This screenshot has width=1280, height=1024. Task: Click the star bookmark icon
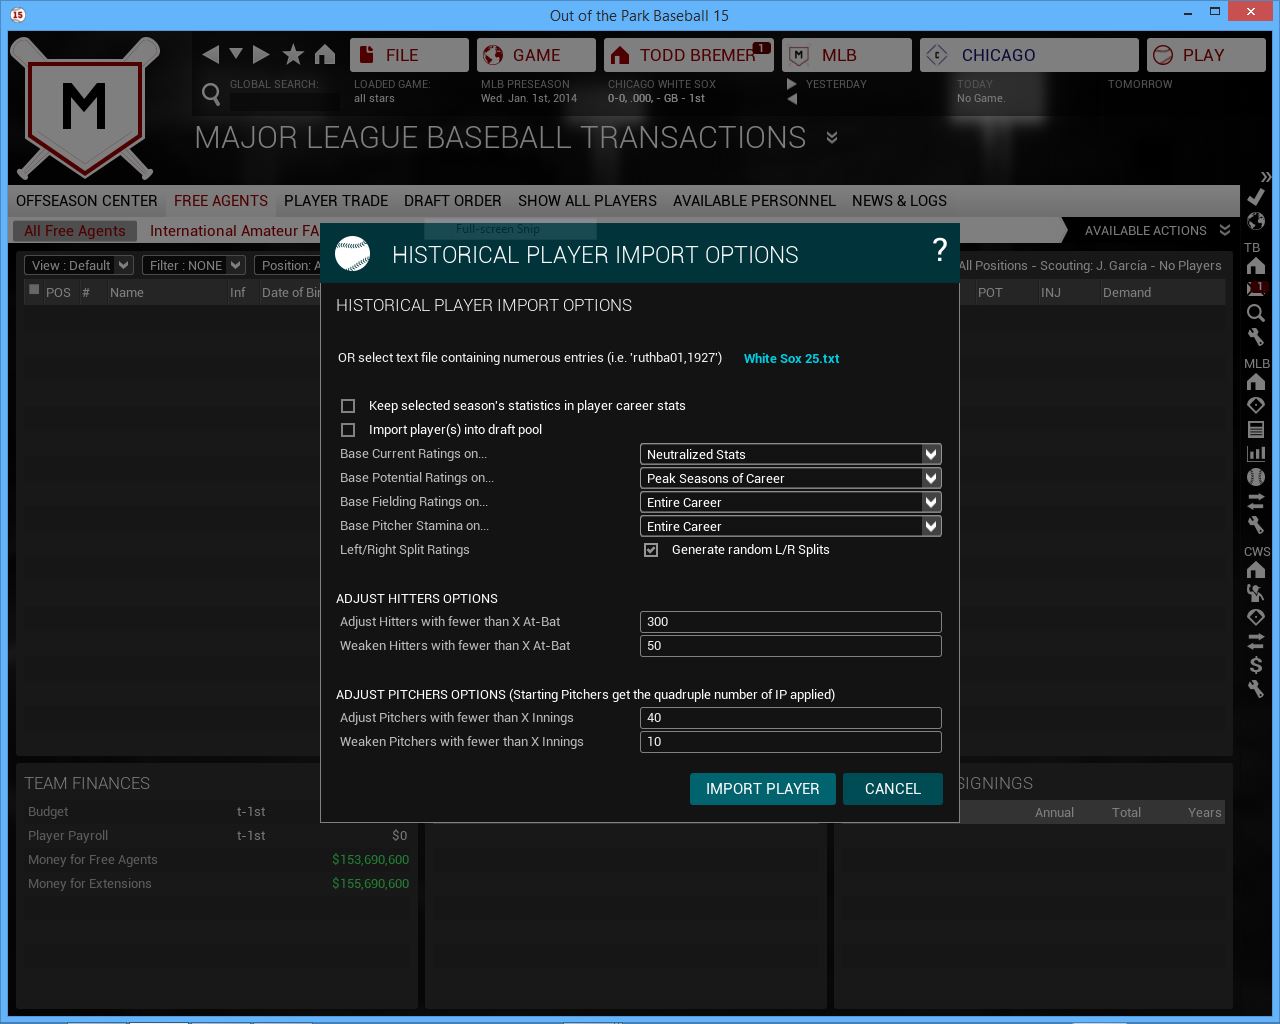point(293,55)
